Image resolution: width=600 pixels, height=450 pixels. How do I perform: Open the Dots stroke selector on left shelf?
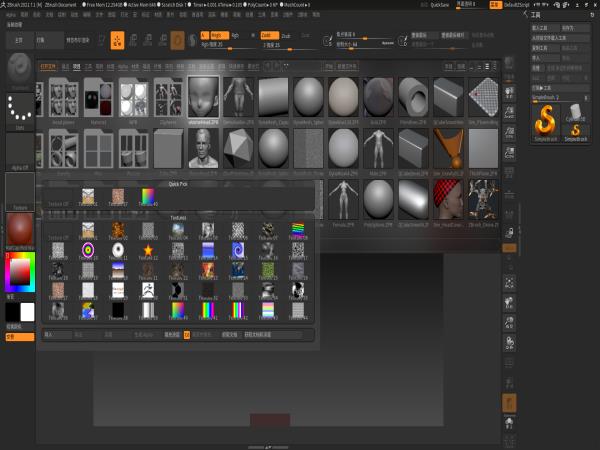coord(20,112)
